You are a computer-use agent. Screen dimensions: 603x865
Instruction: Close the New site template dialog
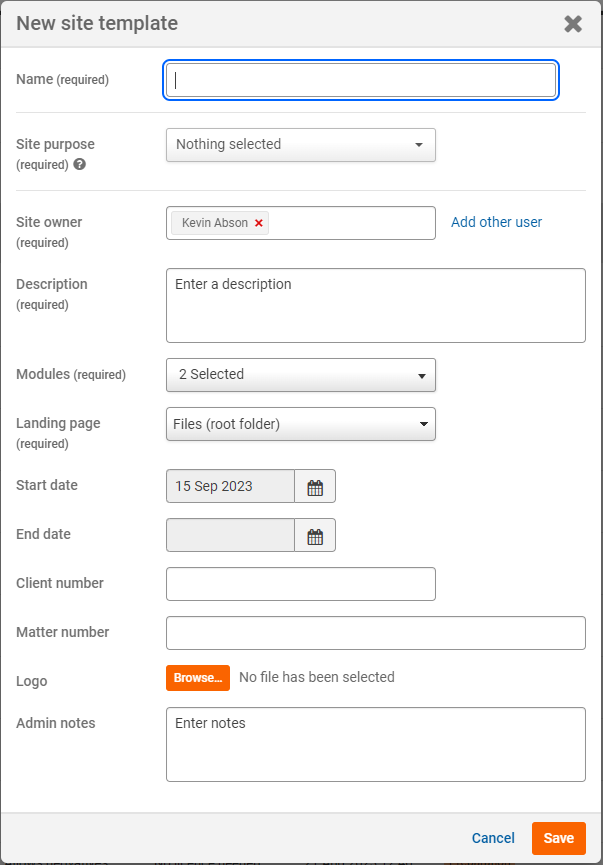point(573,24)
